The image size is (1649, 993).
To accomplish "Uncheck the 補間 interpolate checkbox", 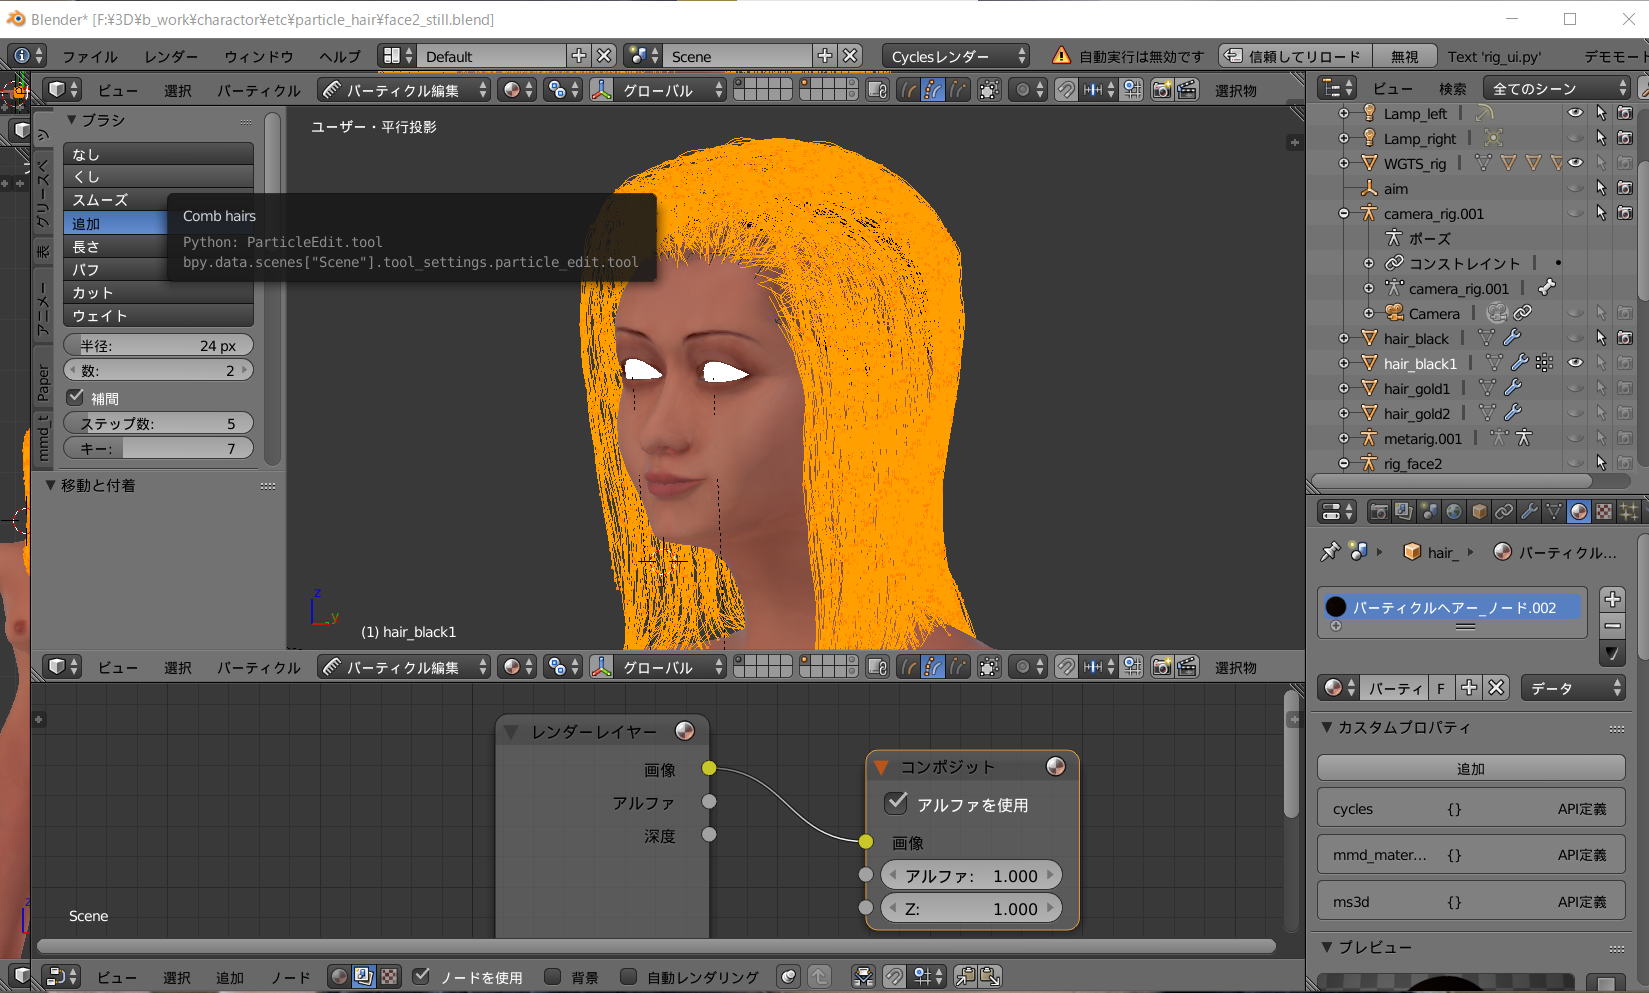I will tap(76, 398).
